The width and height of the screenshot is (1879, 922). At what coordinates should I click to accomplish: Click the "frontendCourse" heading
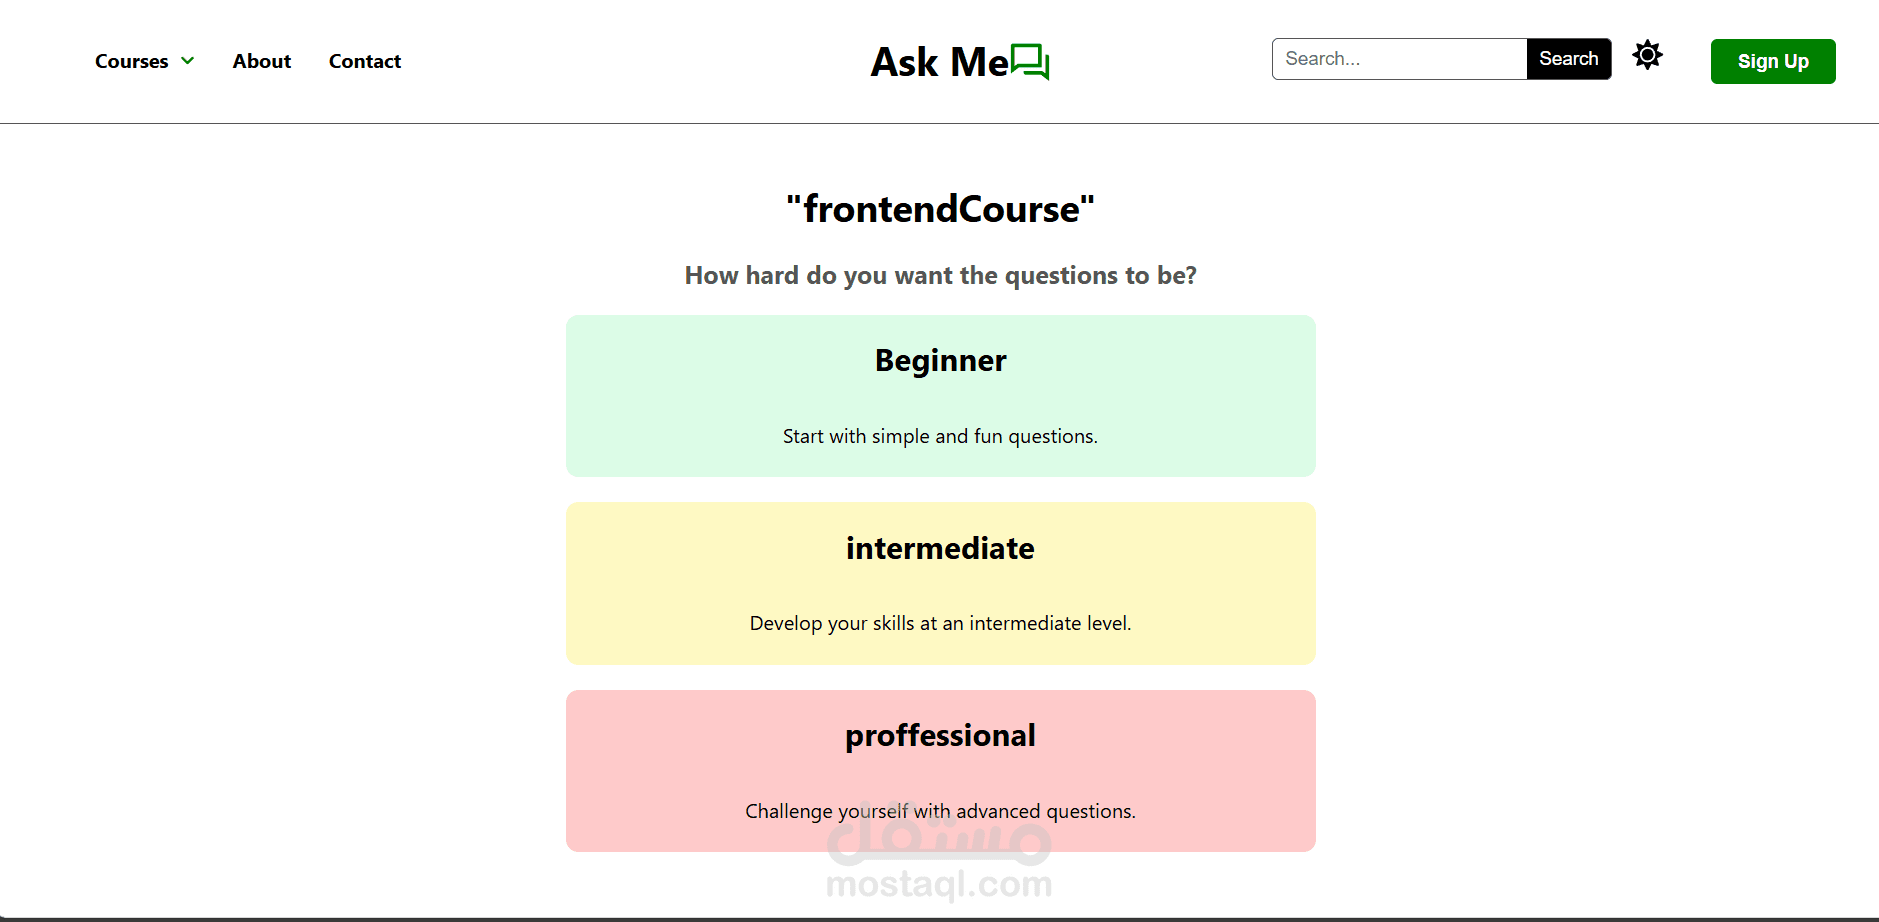click(940, 209)
